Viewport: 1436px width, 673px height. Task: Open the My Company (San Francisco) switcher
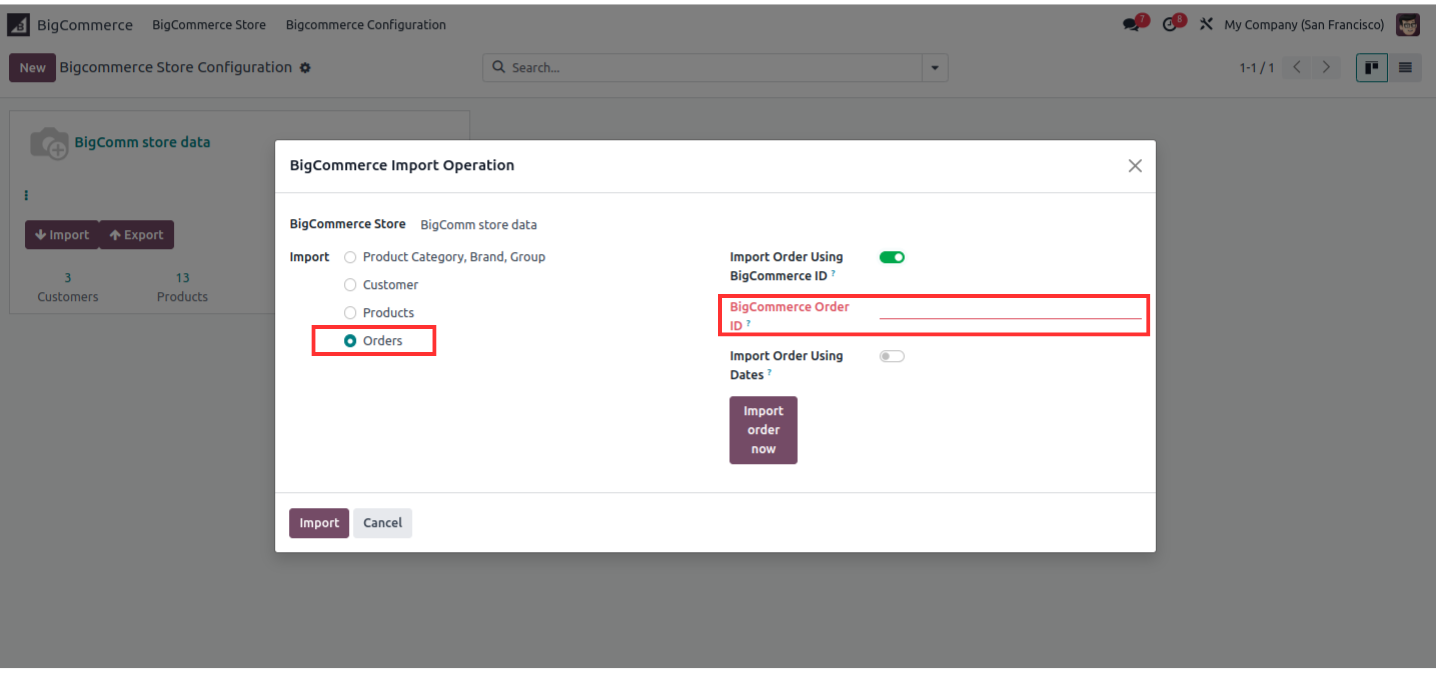point(1304,25)
